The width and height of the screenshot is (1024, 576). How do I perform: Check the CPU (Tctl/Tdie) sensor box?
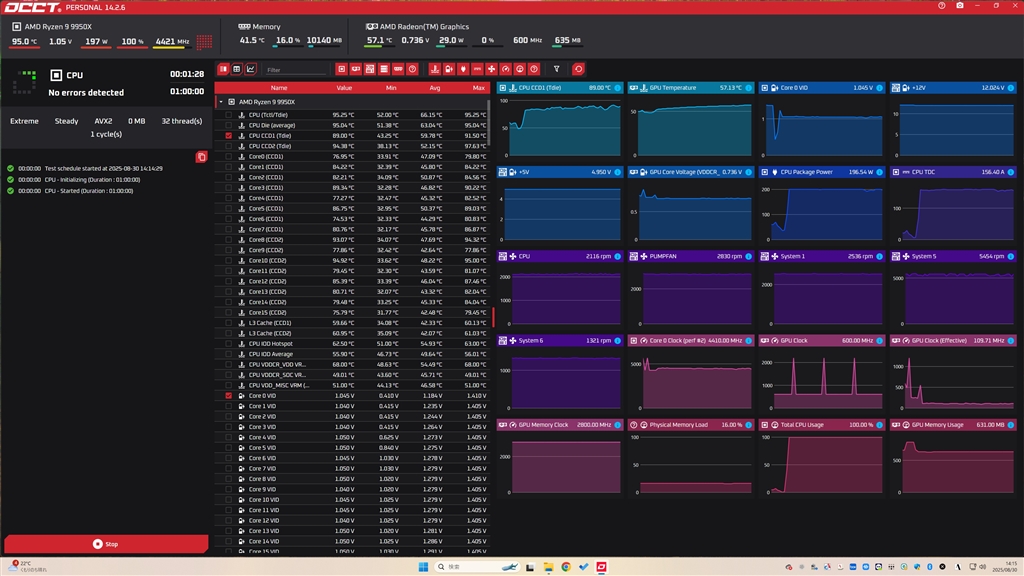click(x=229, y=115)
